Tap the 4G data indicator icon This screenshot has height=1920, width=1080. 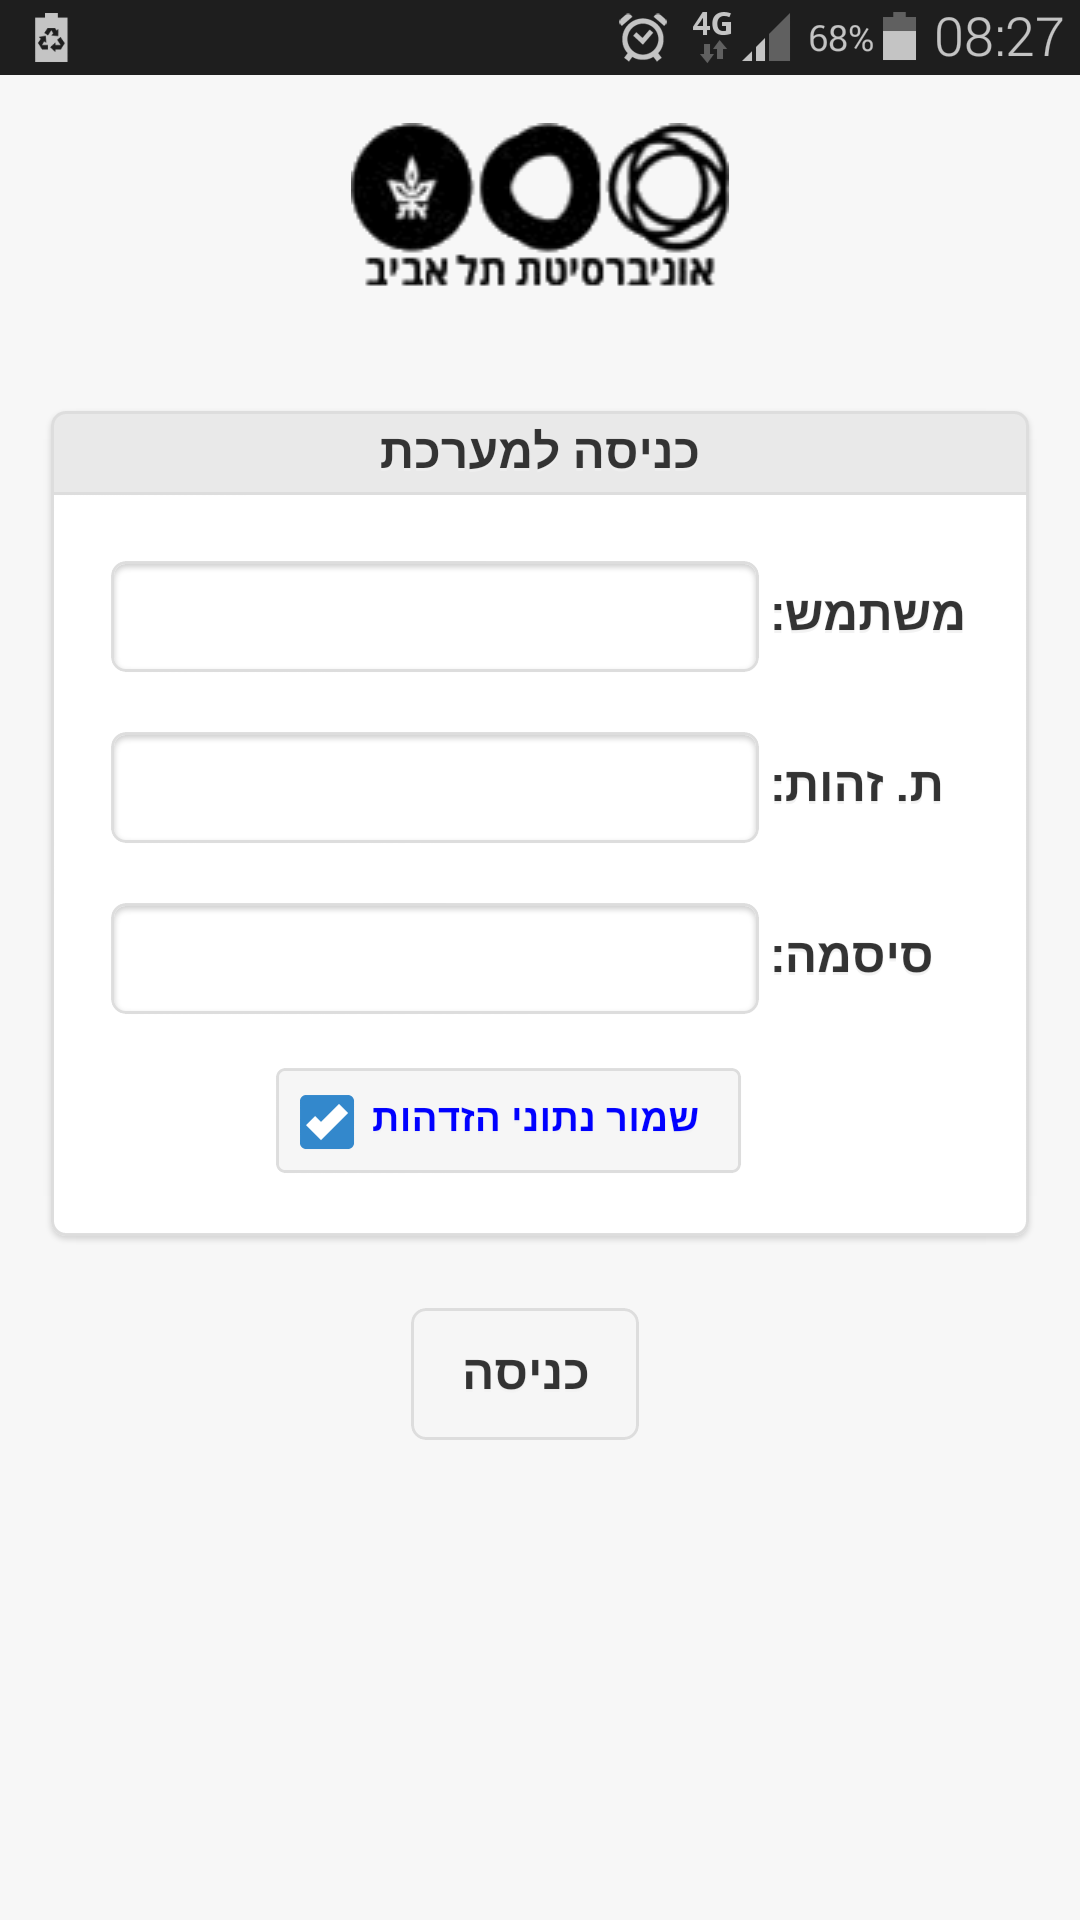click(x=712, y=37)
